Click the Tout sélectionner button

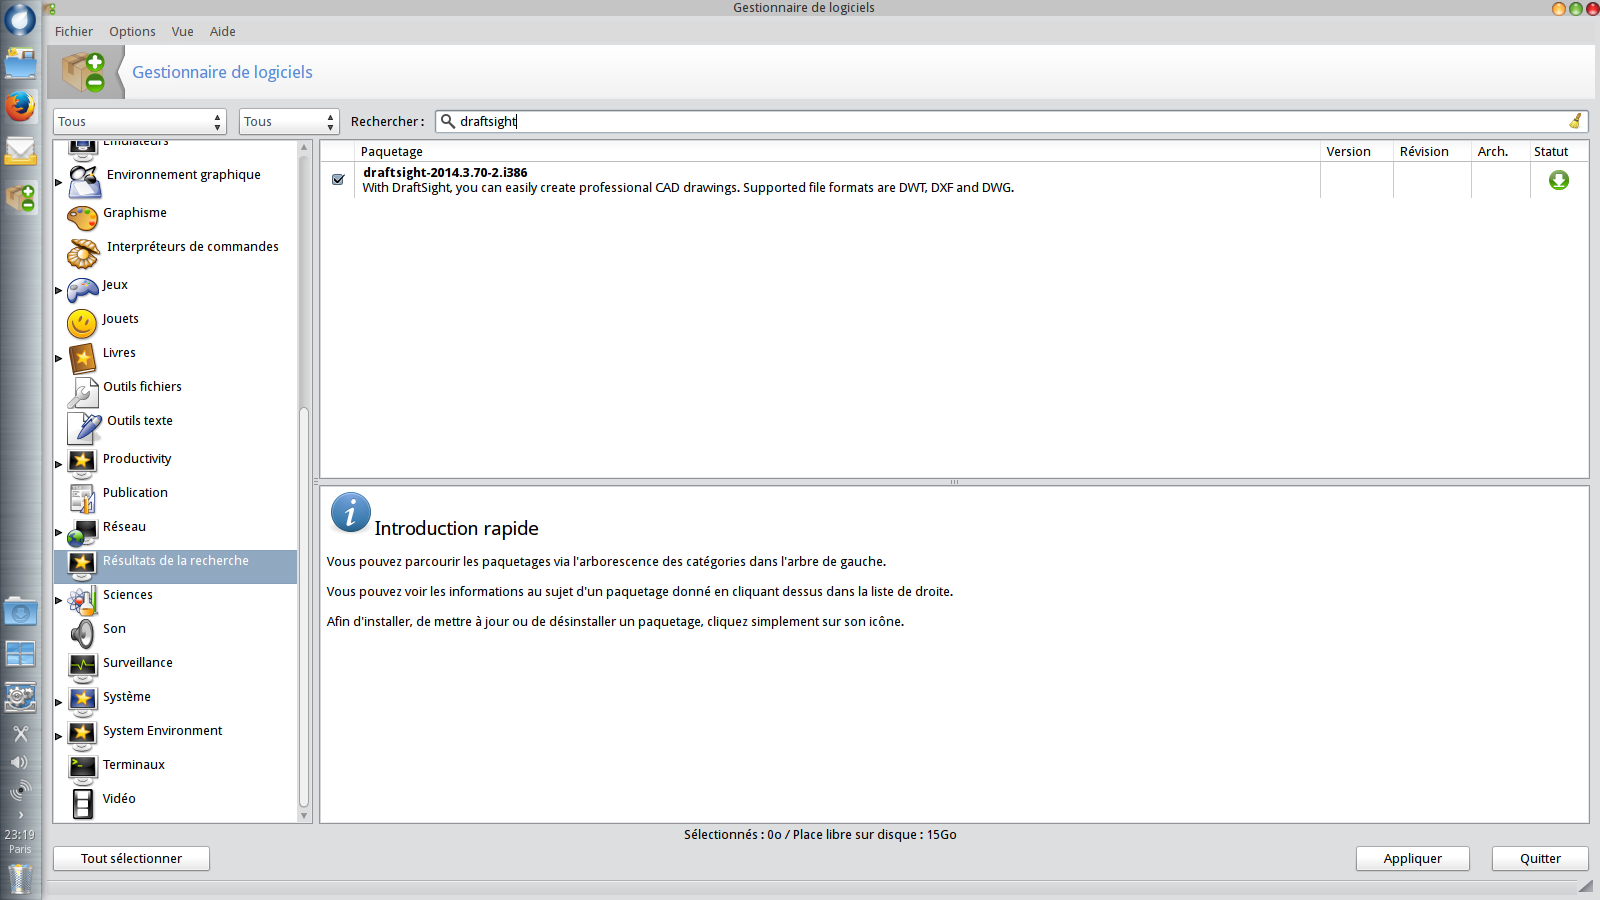pos(131,858)
